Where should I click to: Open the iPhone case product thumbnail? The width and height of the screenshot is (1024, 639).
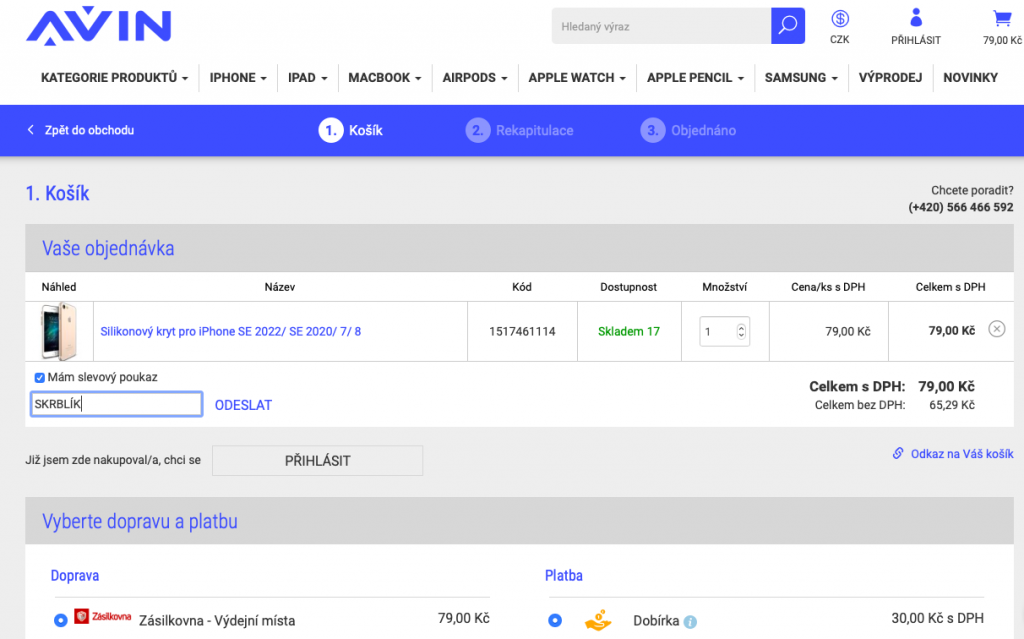[59, 331]
